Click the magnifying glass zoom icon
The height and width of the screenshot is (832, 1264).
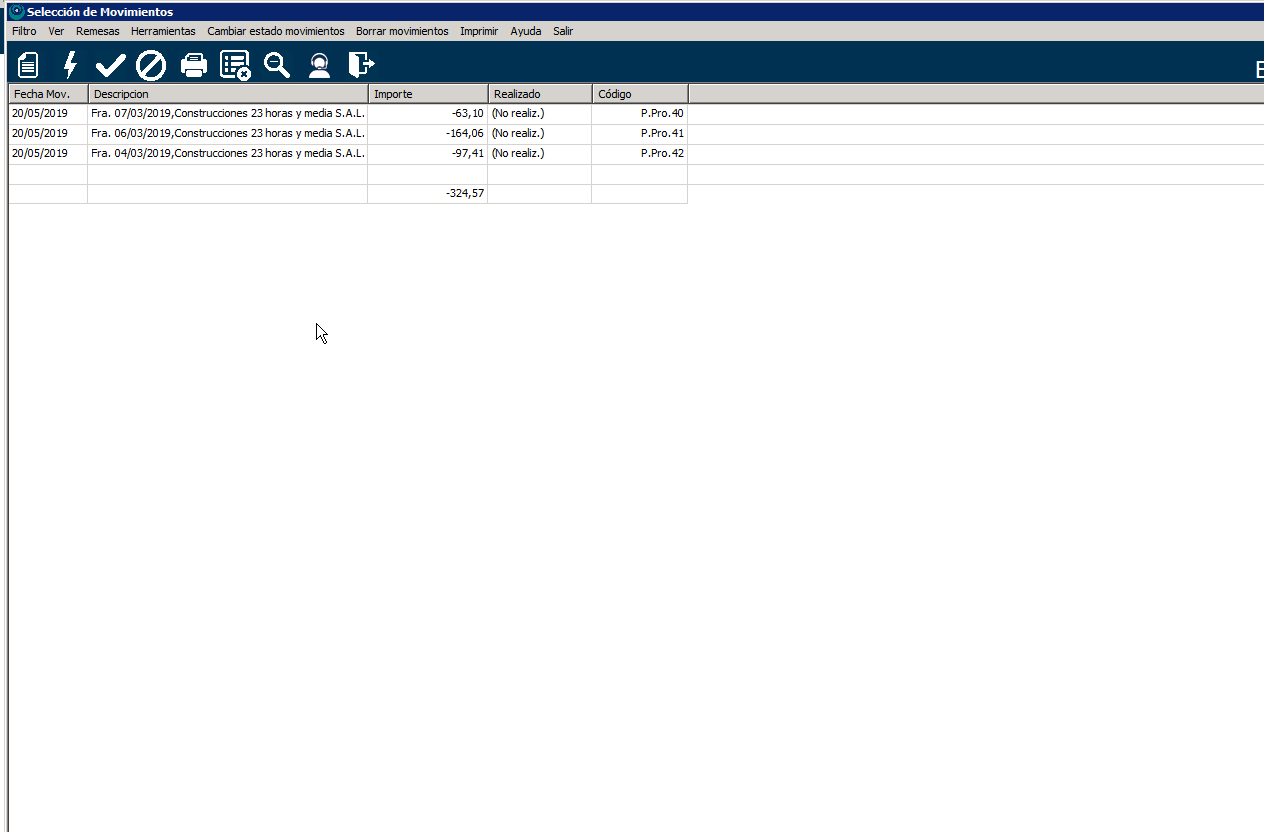click(277, 66)
